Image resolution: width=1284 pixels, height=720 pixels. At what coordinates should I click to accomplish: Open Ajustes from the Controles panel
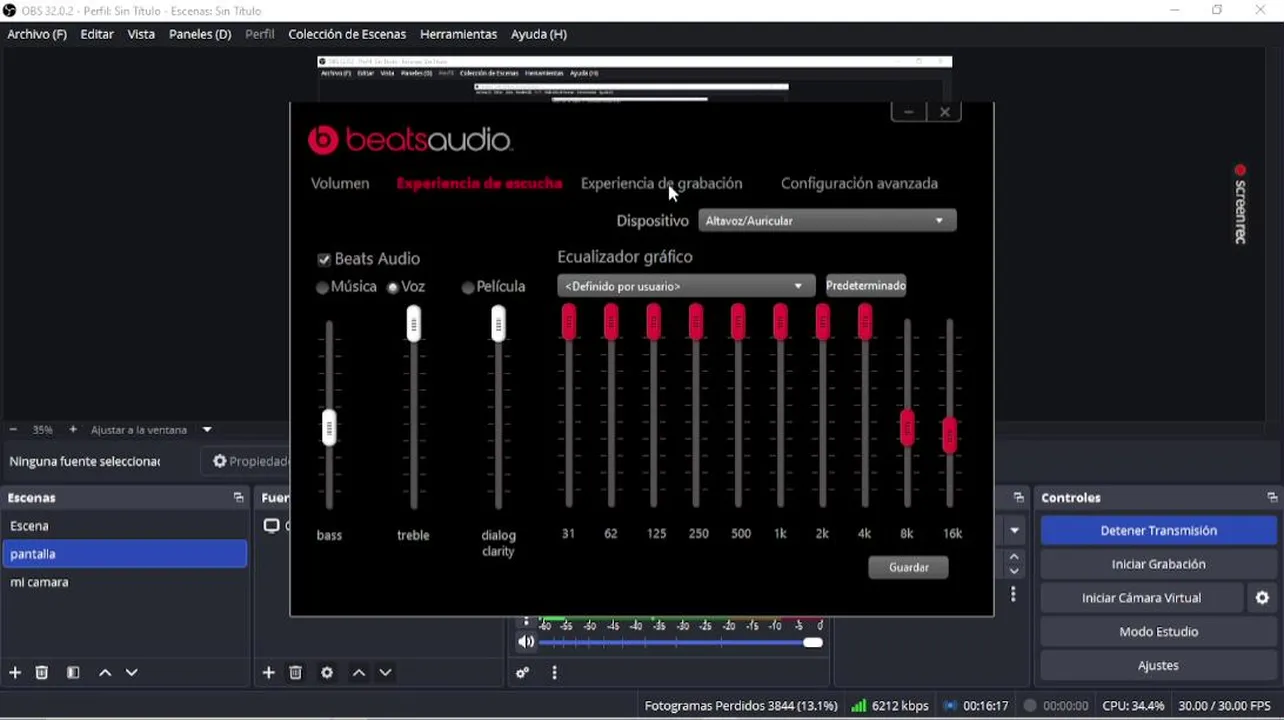tap(1158, 666)
